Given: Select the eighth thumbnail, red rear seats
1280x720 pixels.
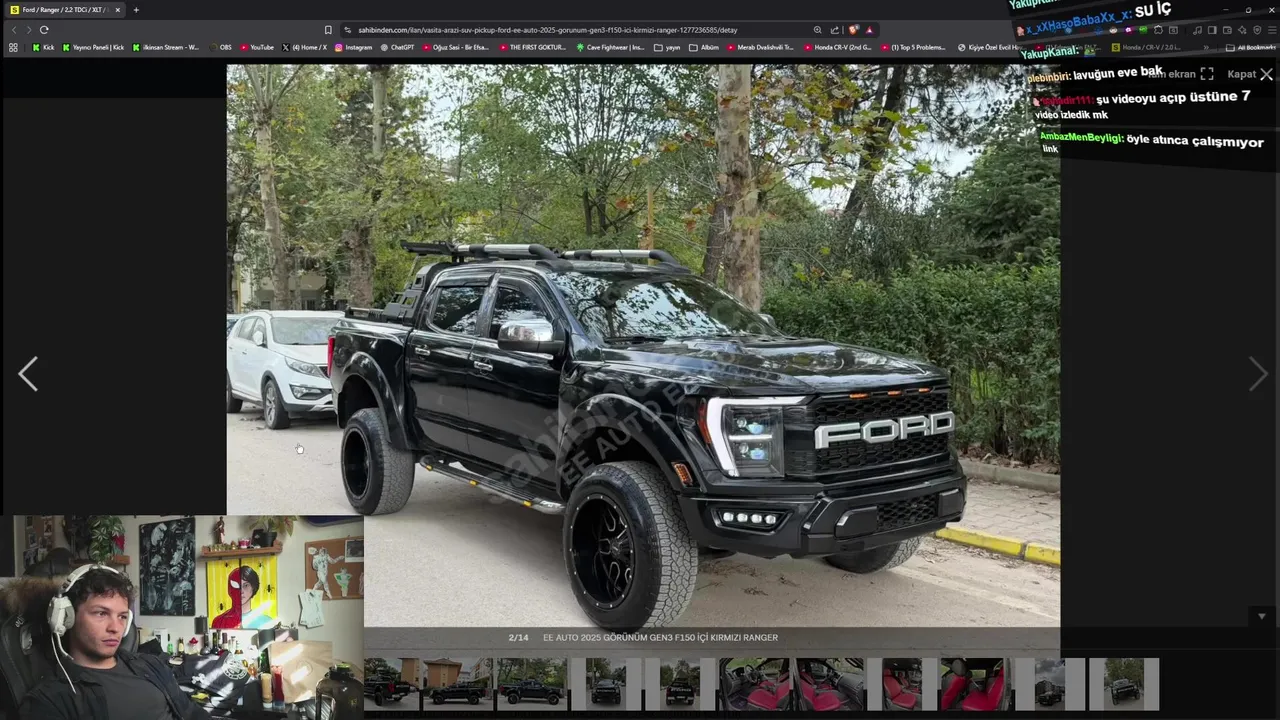Looking at the screenshot, I should click(x=902, y=684).
